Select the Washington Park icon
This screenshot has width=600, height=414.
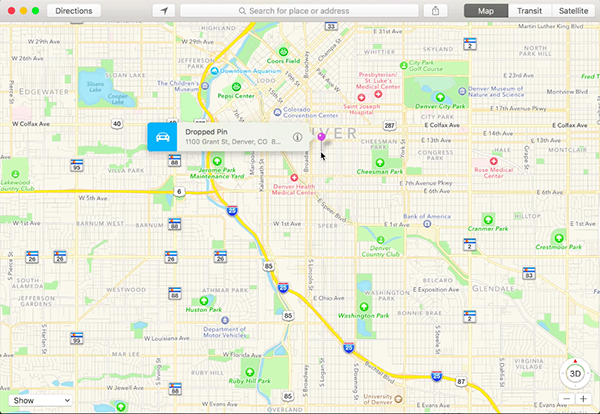pos(364,306)
